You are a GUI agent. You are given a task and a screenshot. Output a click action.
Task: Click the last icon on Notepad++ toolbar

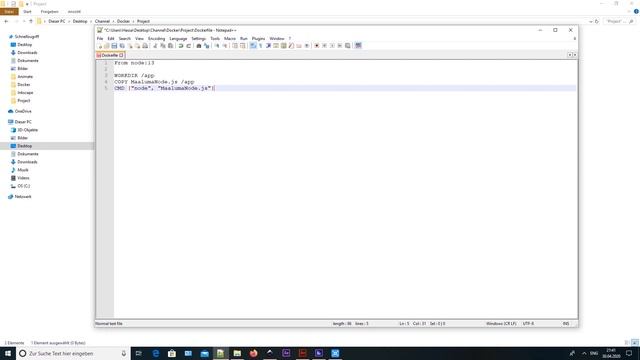pyautogui.click(x=358, y=46)
